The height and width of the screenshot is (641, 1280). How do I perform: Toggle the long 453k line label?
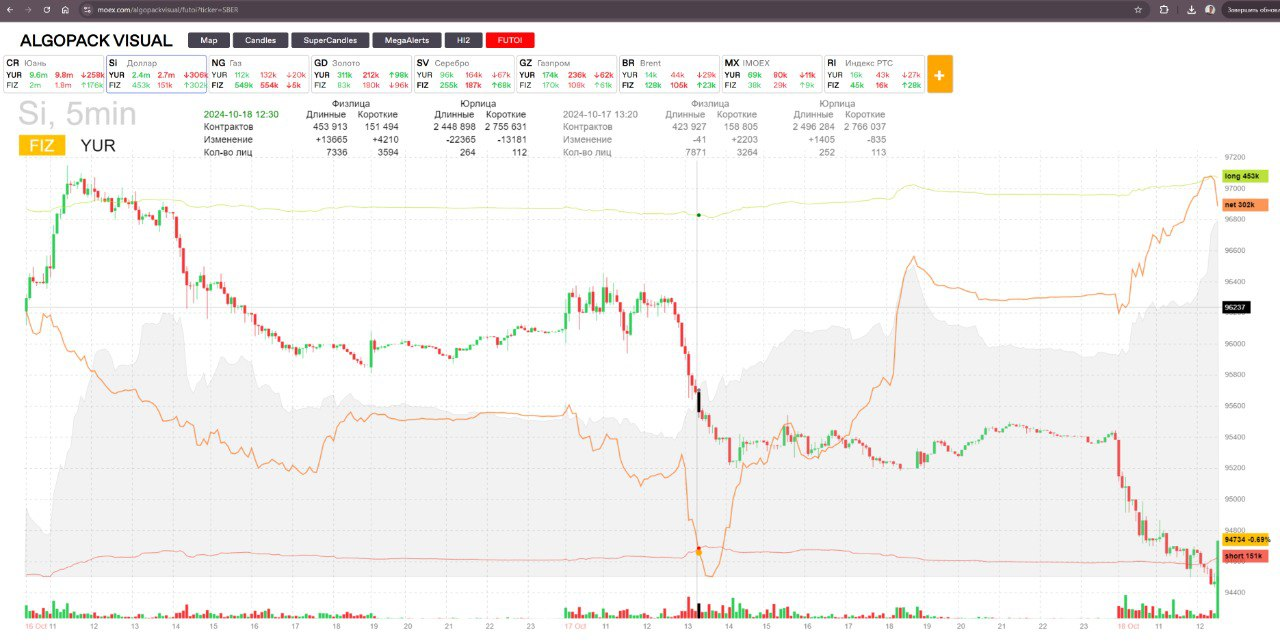tap(1243, 176)
